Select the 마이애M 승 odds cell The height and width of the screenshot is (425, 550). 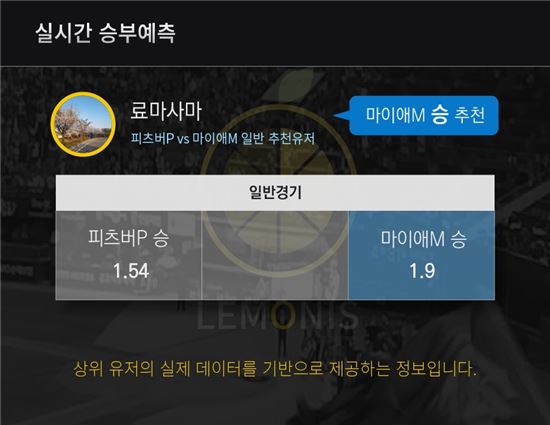(421, 255)
